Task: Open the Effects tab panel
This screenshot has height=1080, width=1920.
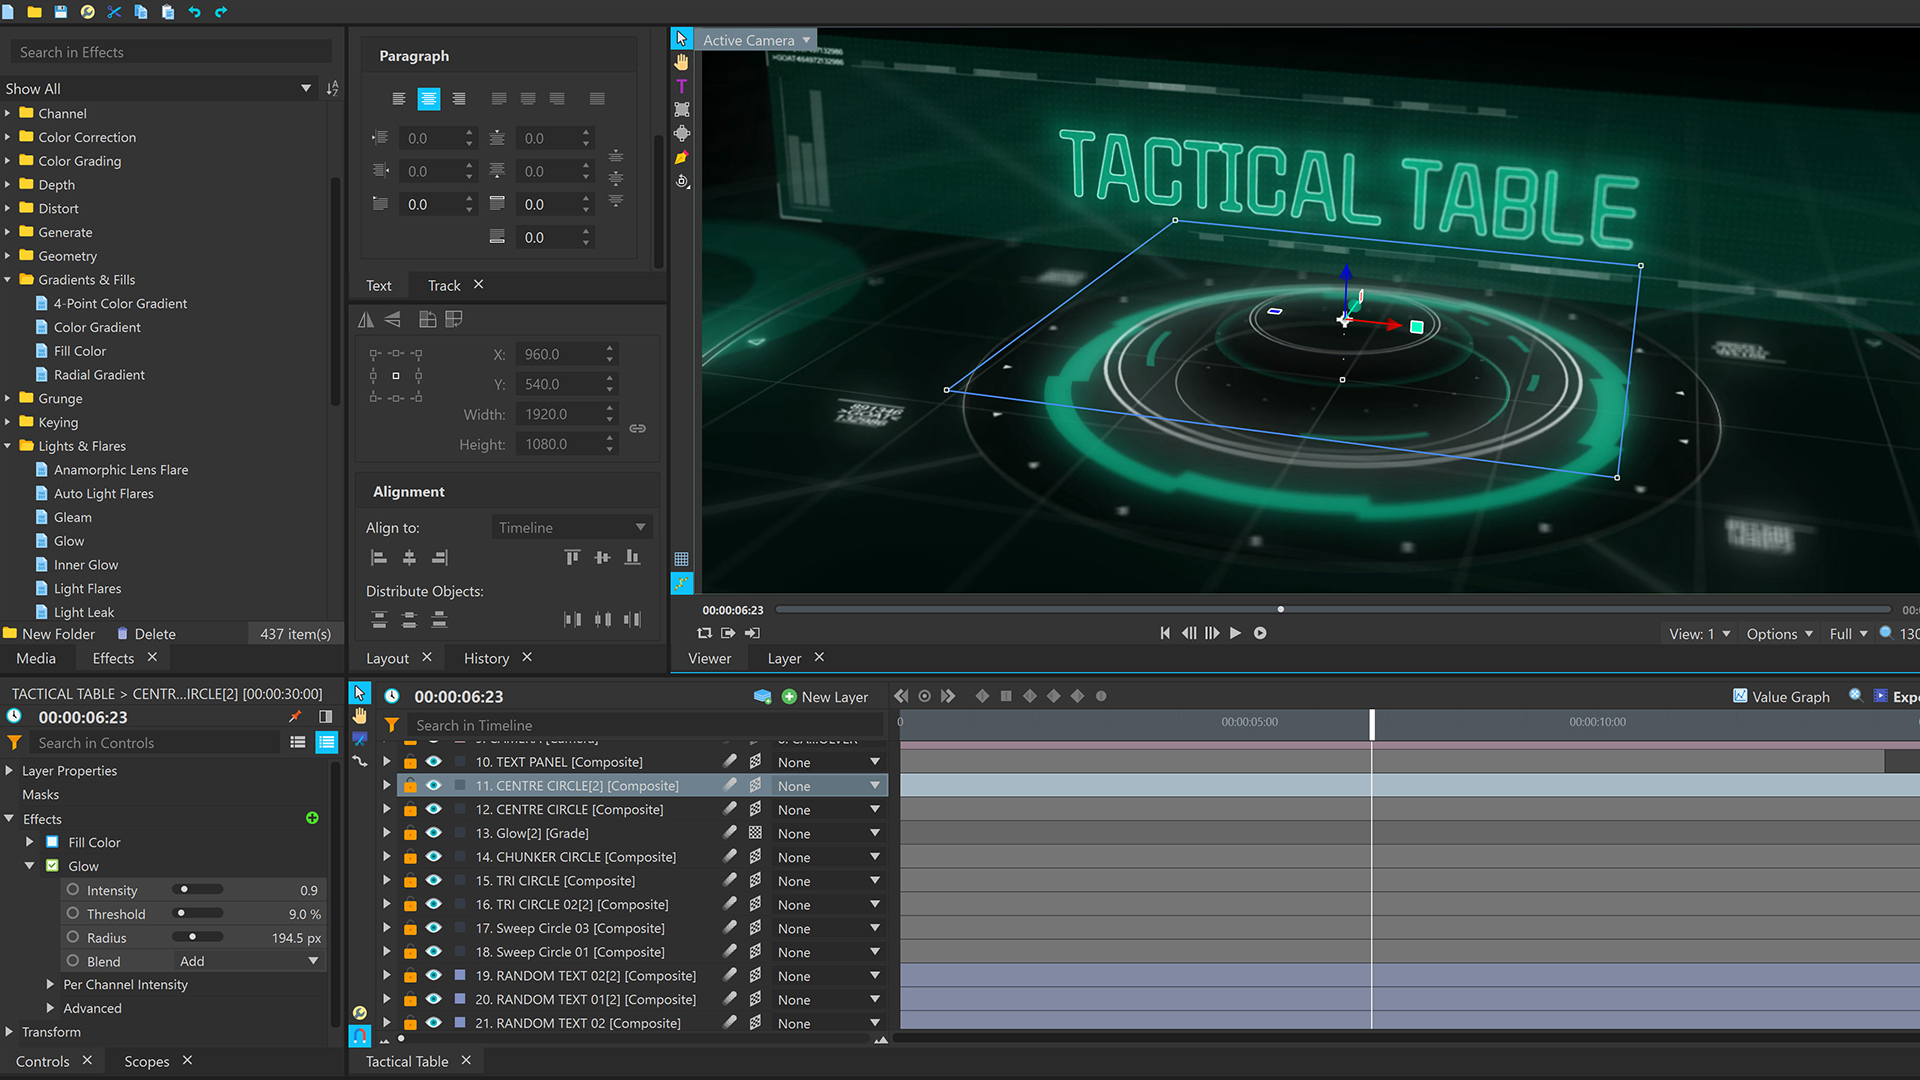Action: pos(112,658)
